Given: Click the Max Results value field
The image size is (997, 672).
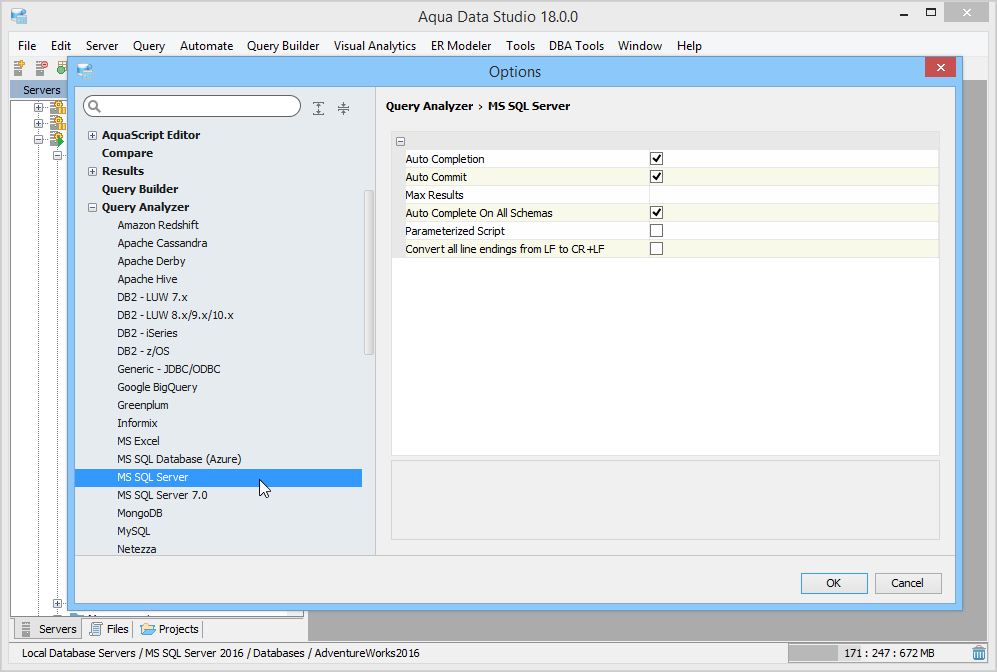Looking at the screenshot, I should click(x=794, y=195).
